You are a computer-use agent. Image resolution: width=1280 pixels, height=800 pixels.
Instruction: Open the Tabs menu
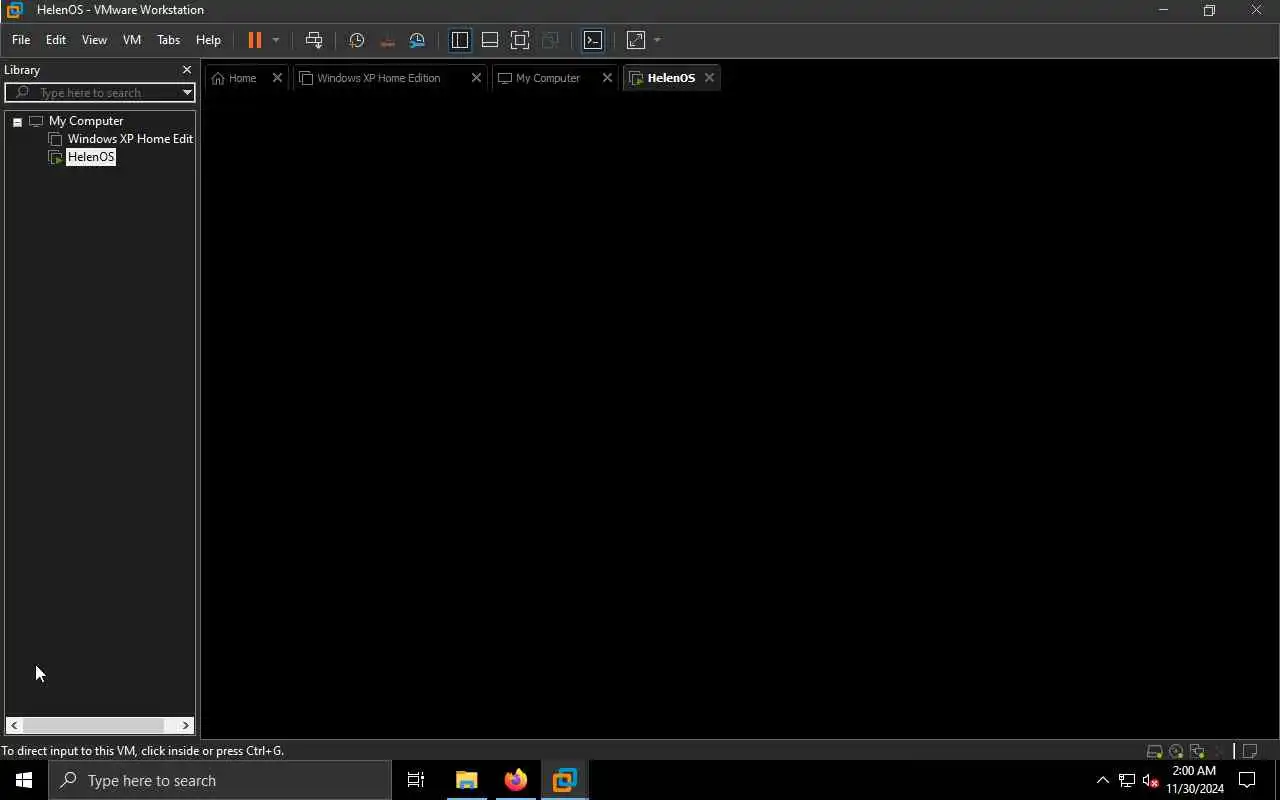168,40
